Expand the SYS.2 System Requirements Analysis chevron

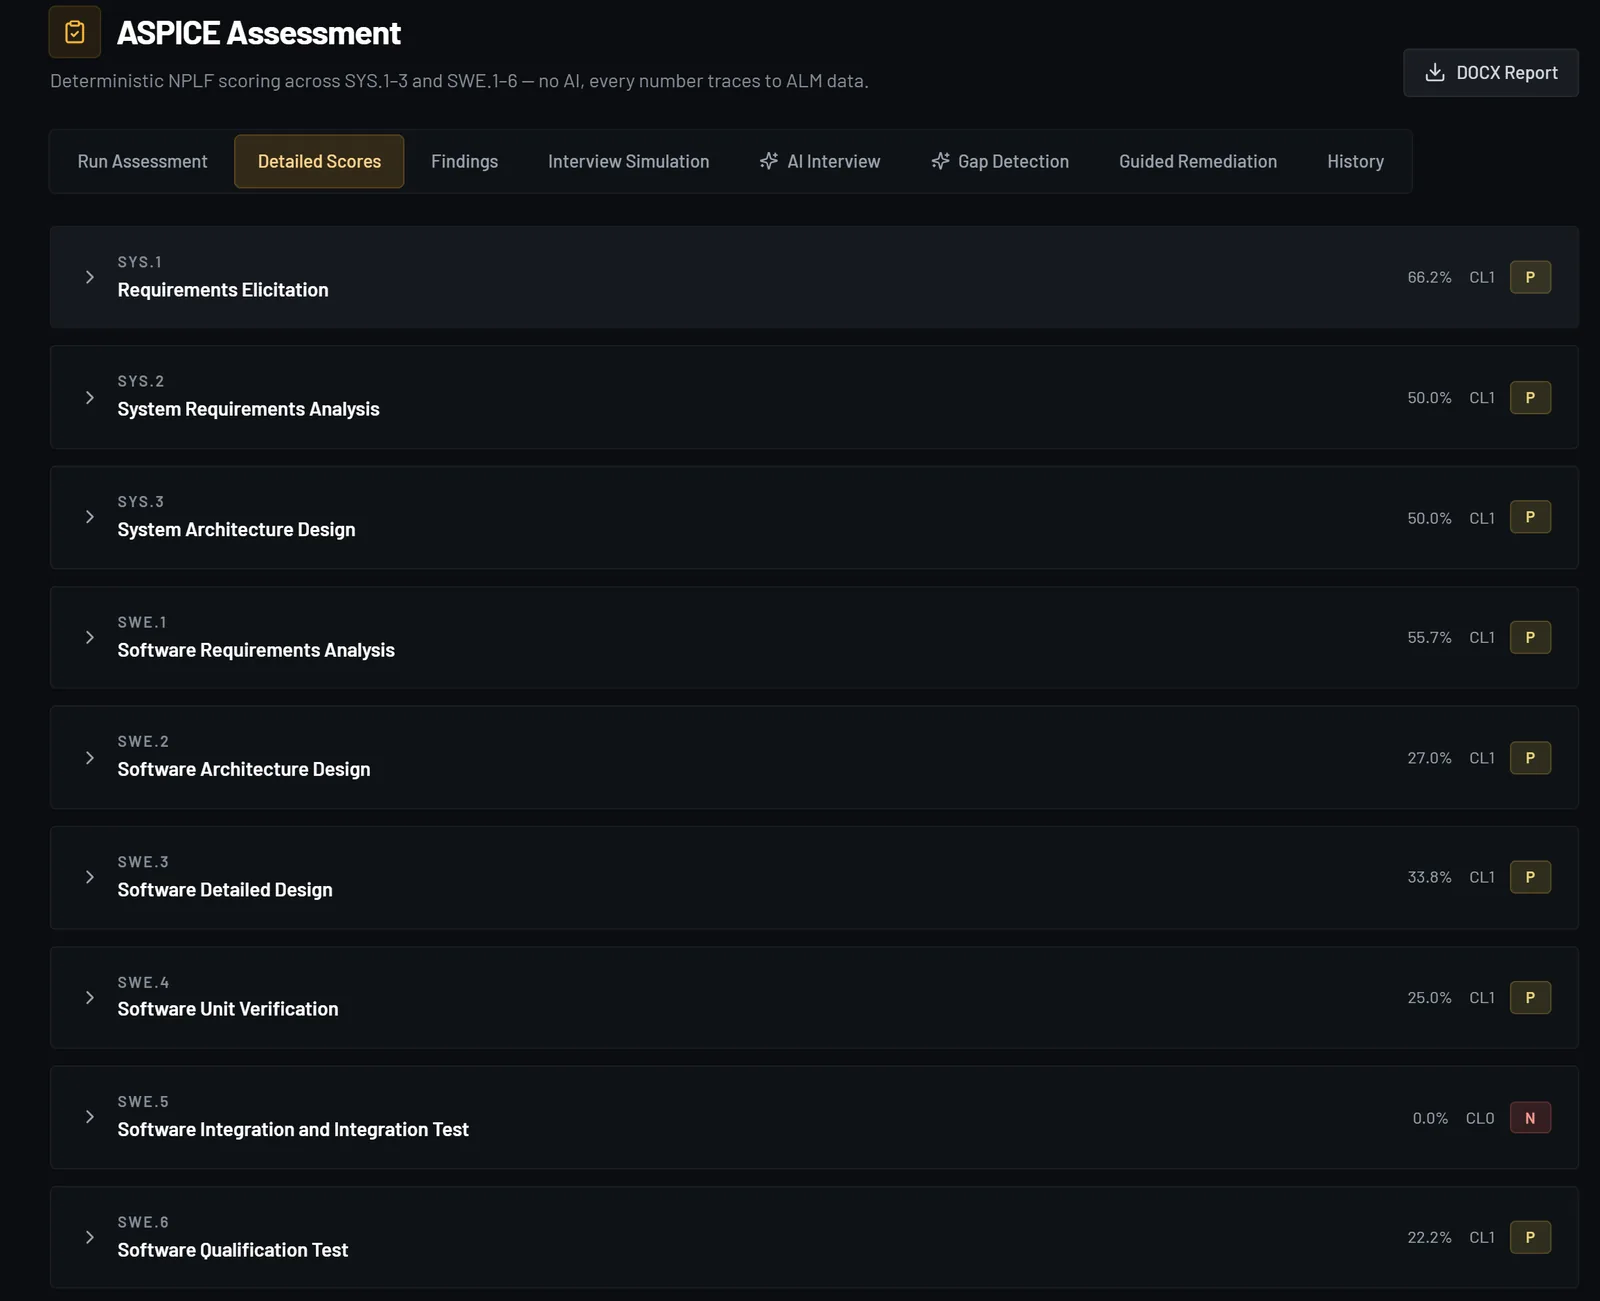[90, 397]
